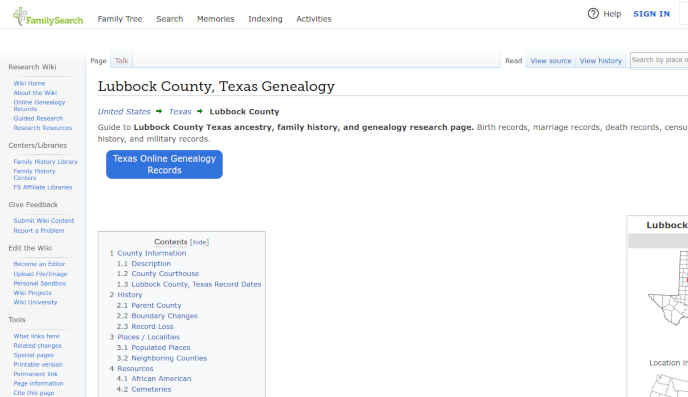
Task: Open the Memories menu
Action: 215,19
